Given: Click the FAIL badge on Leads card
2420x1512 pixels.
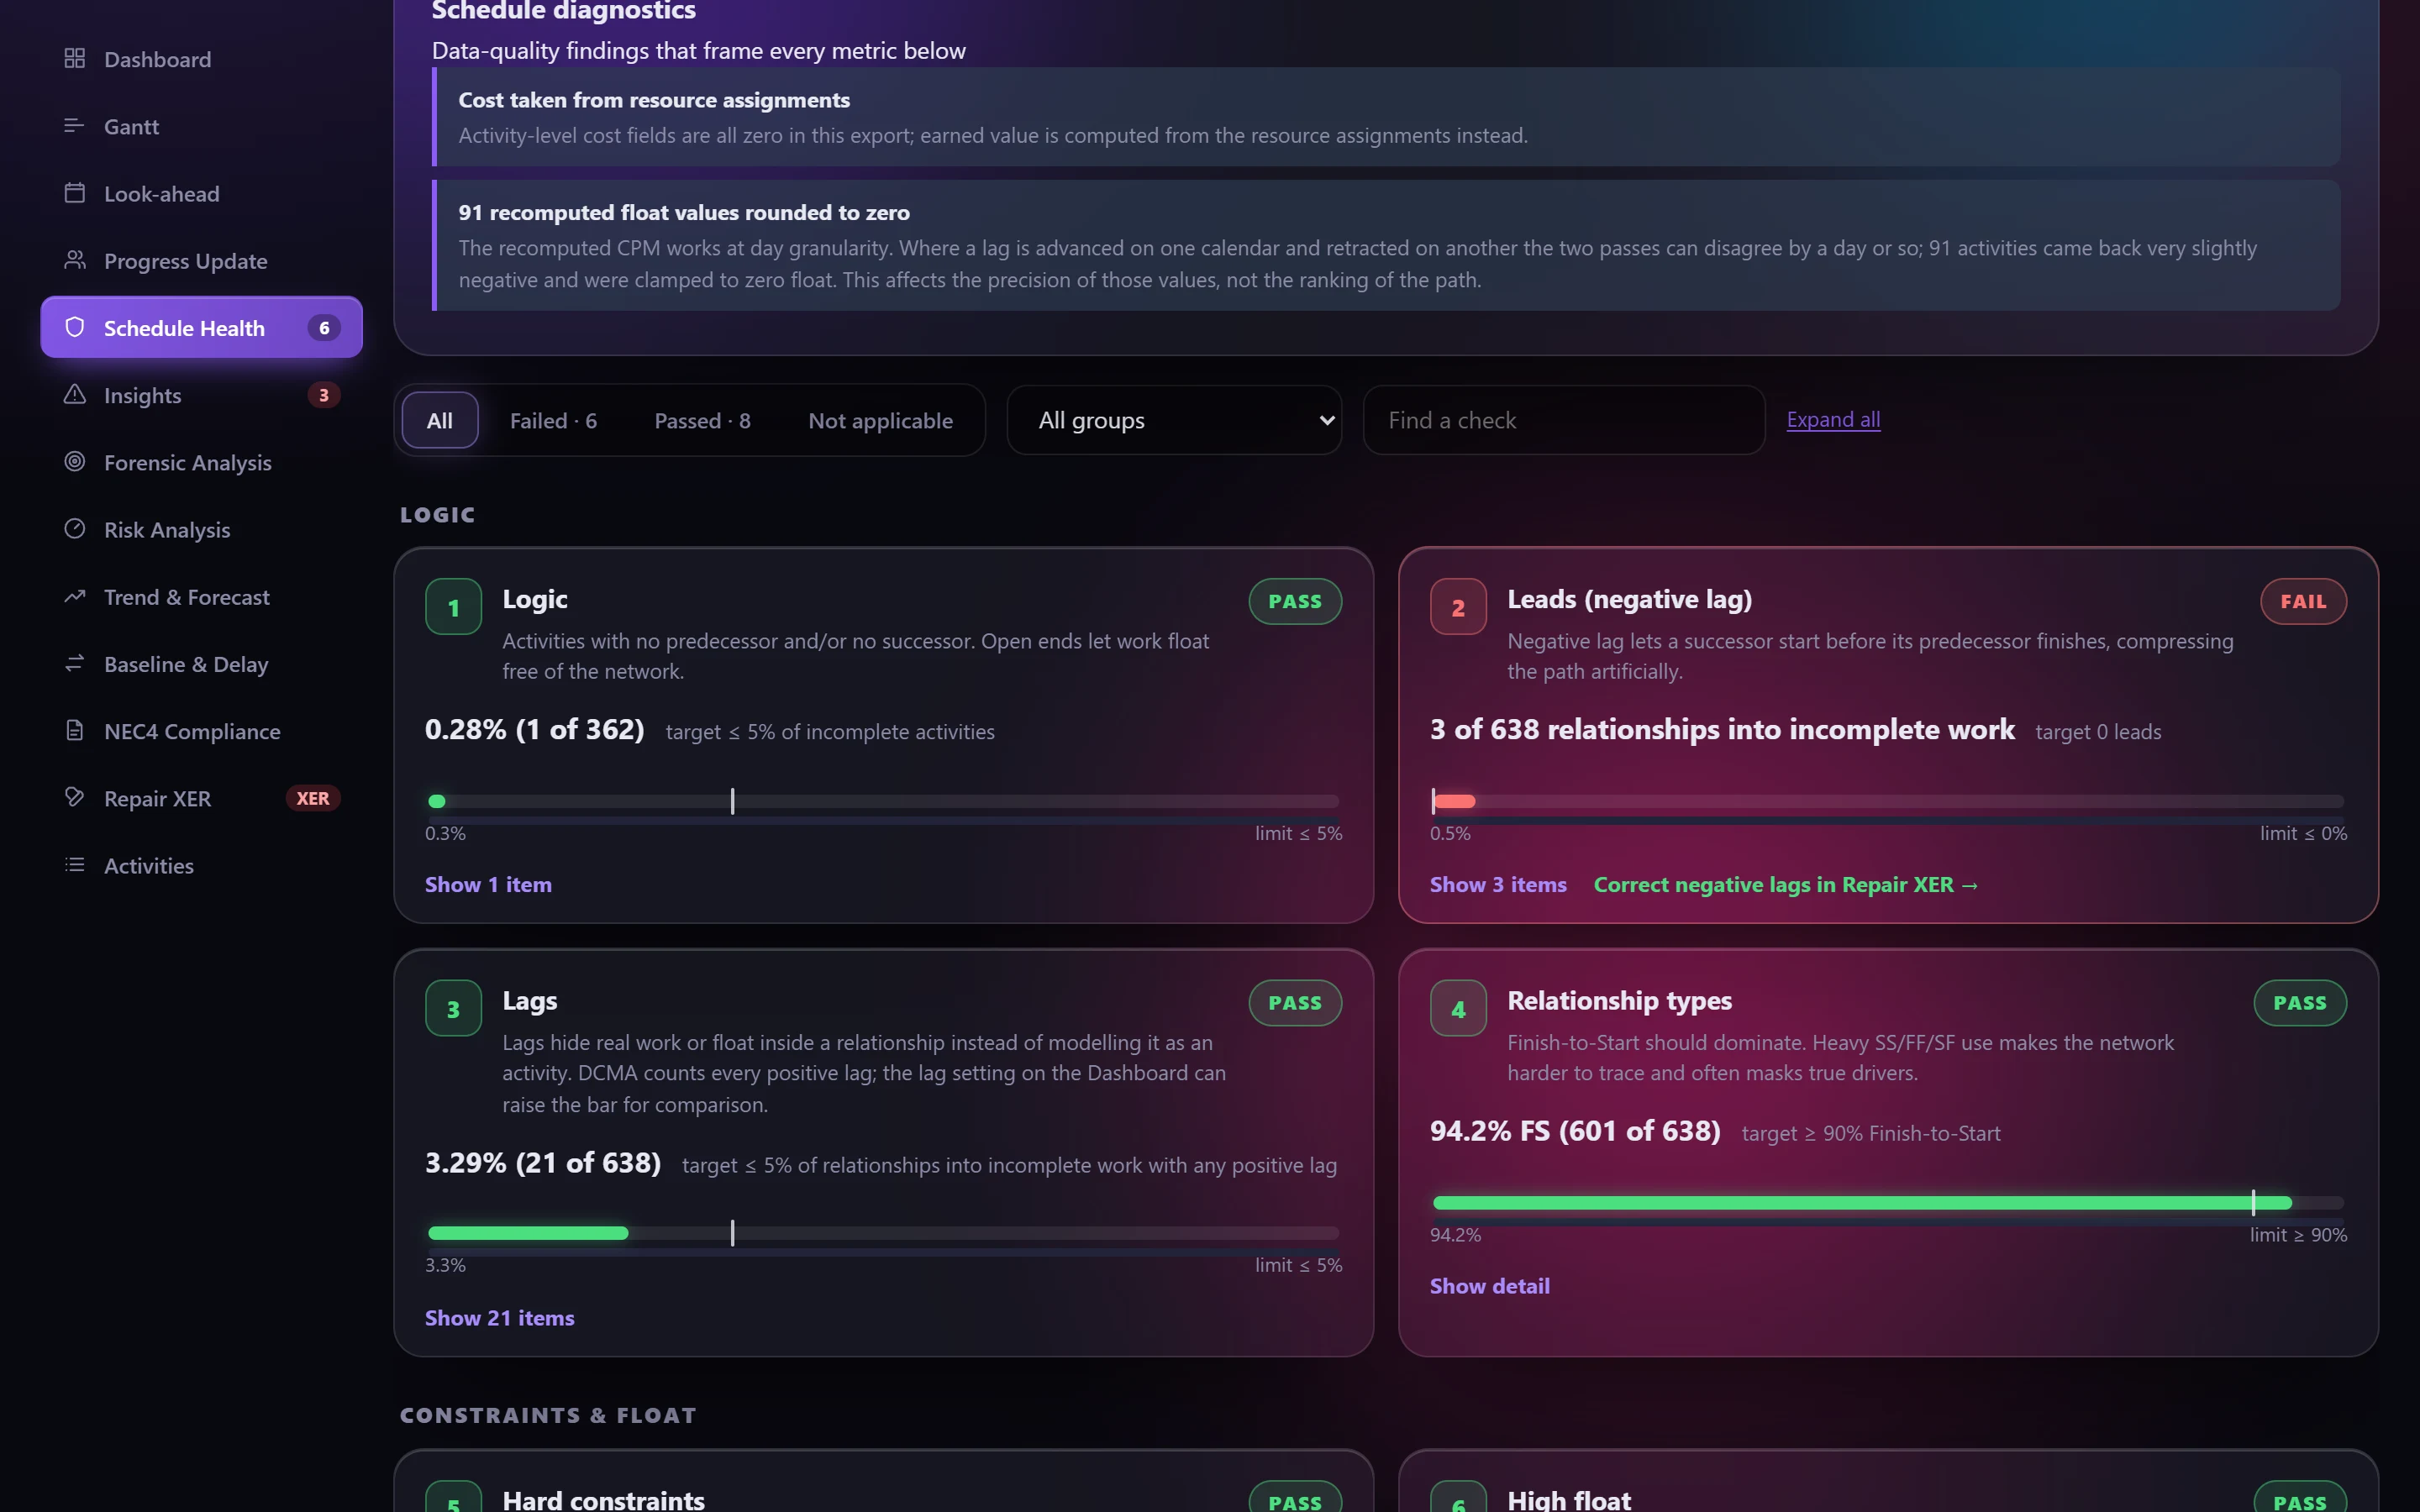Looking at the screenshot, I should 2303,601.
